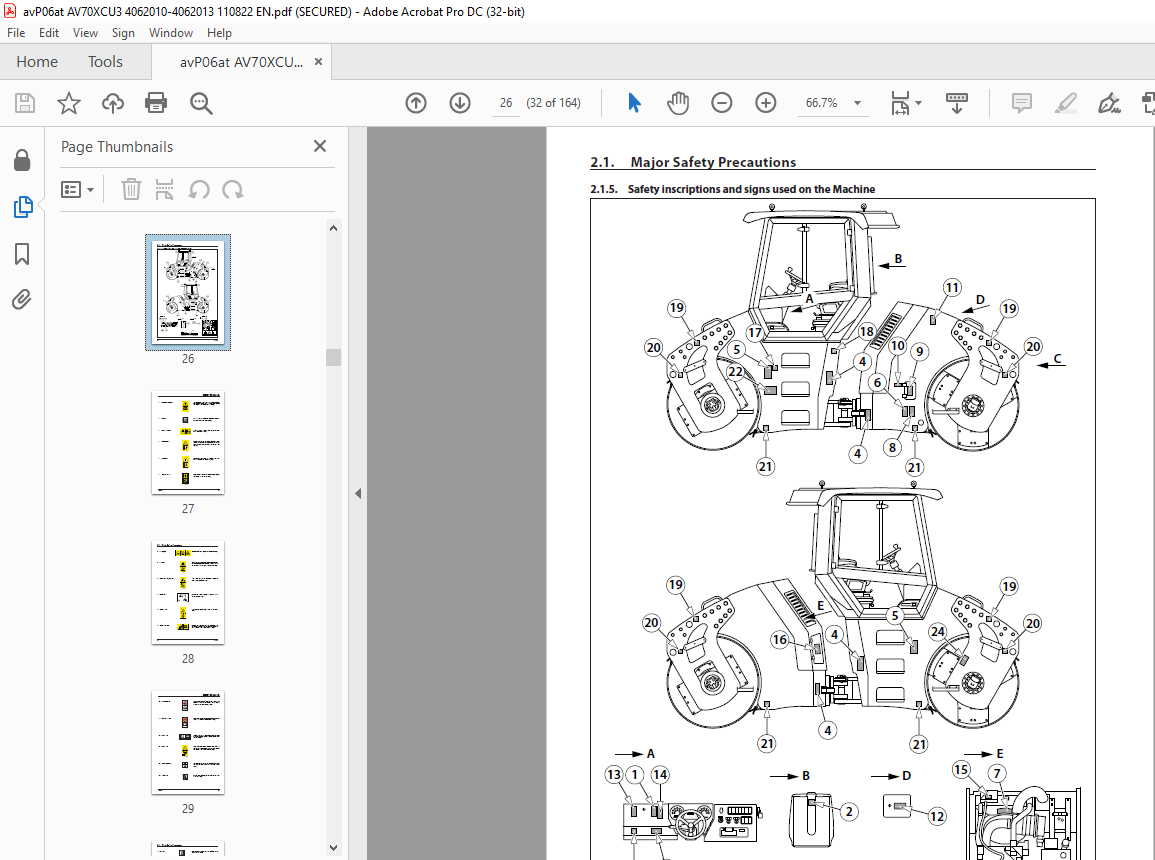This screenshot has height=860, width=1155.
Task: Open the zoom percentage dropdown
Action: coord(857,103)
